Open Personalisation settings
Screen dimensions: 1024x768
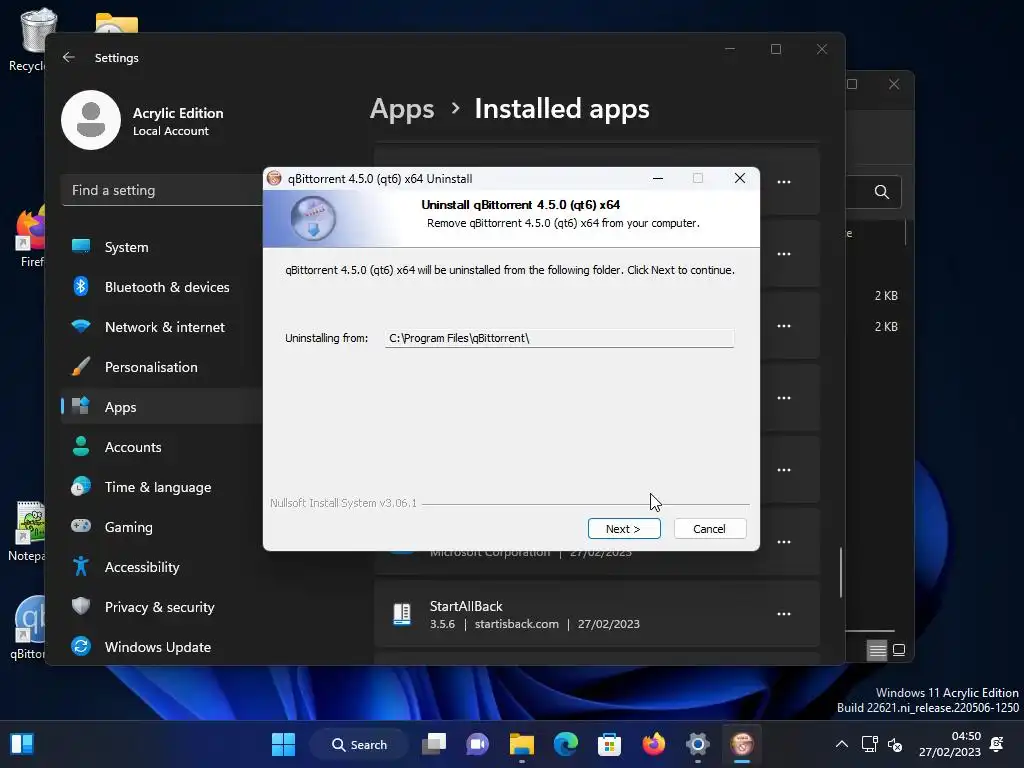point(162,367)
